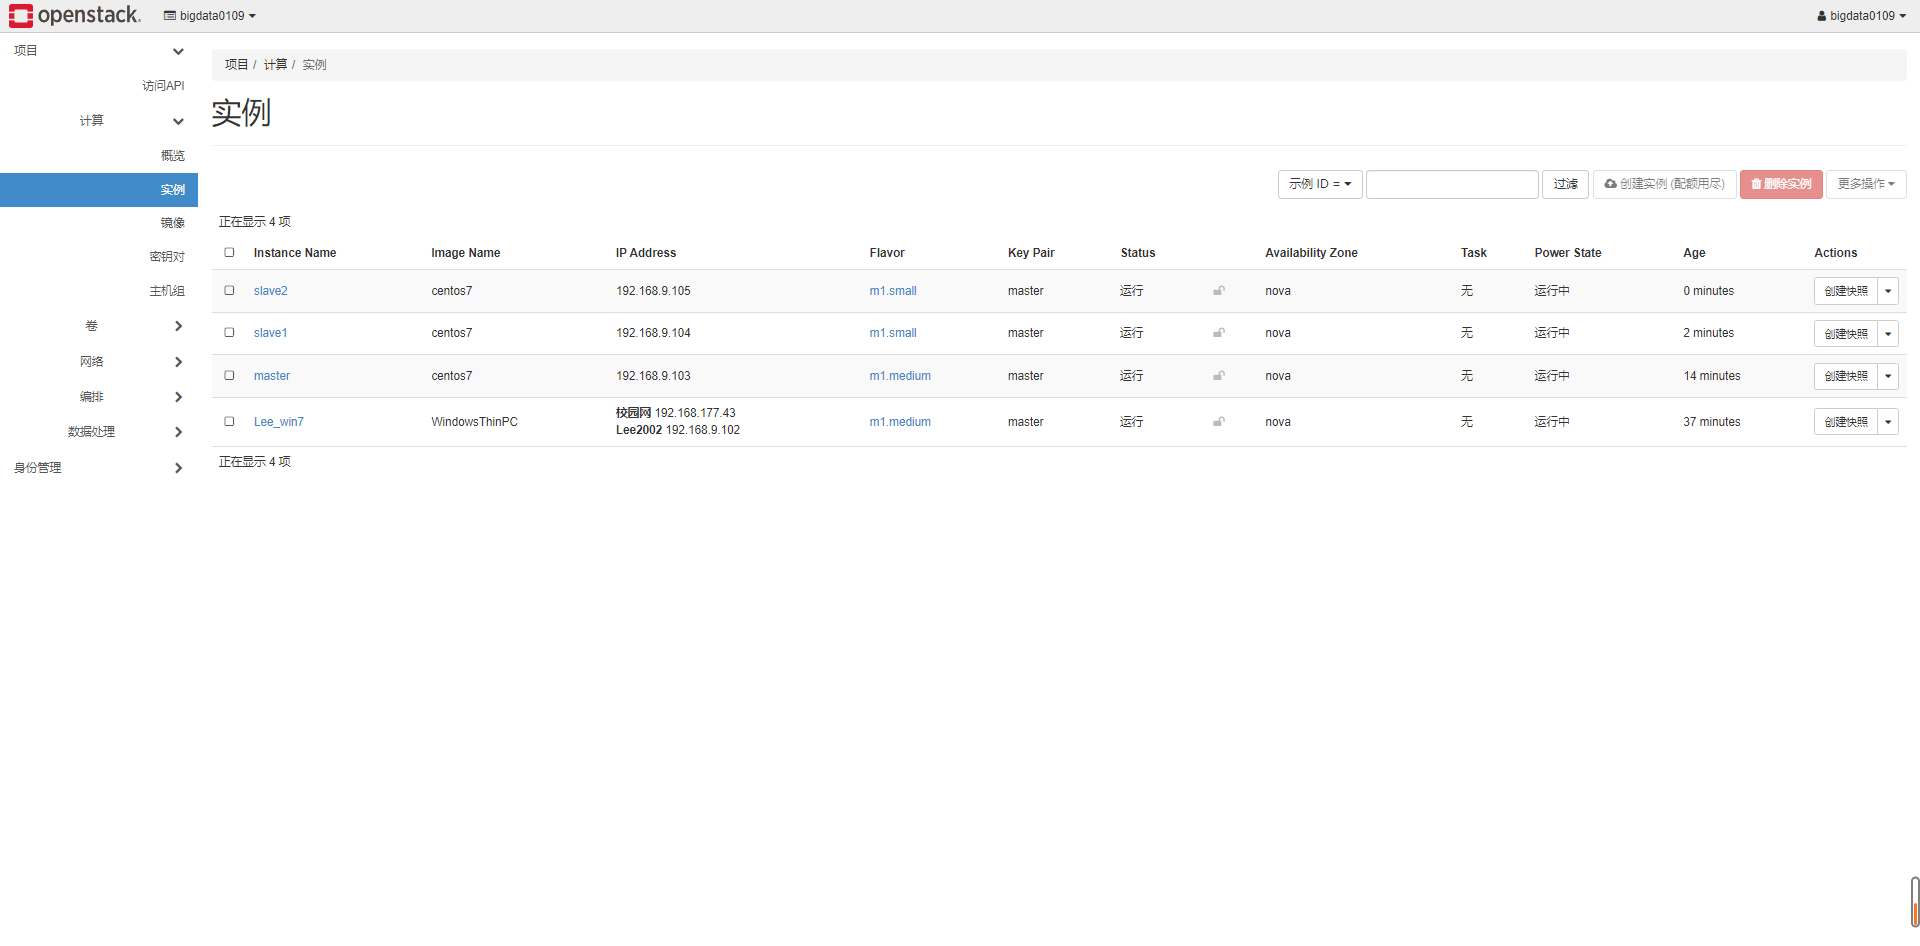The width and height of the screenshot is (1920, 946).
Task: Focus the filter text input field
Action: (x=1452, y=184)
